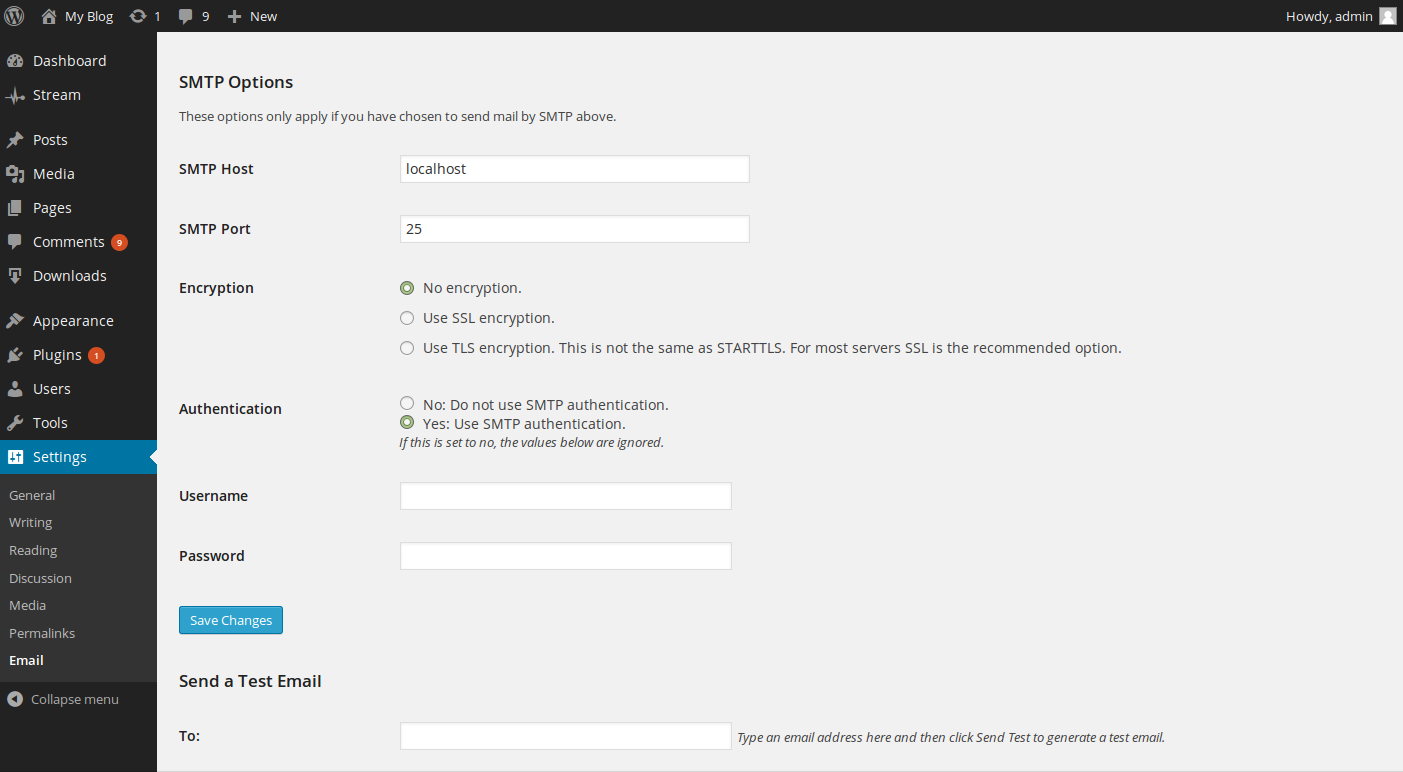Open Dashboard from the sidebar
1403x772 pixels.
(x=69, y=61)
